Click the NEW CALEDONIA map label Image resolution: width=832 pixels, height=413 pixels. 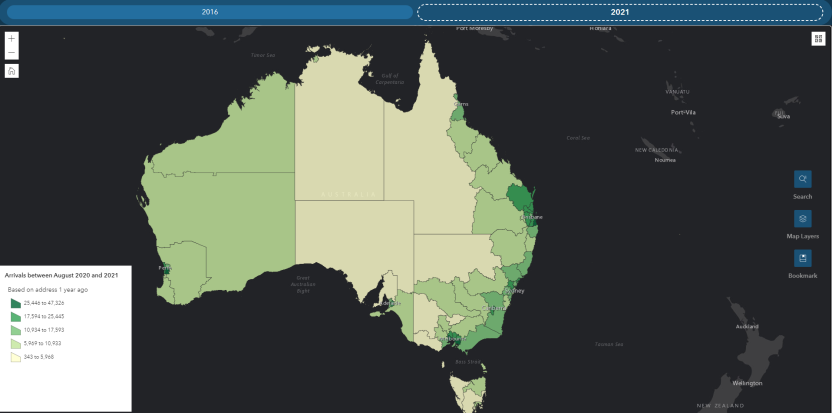click(657, 150)
